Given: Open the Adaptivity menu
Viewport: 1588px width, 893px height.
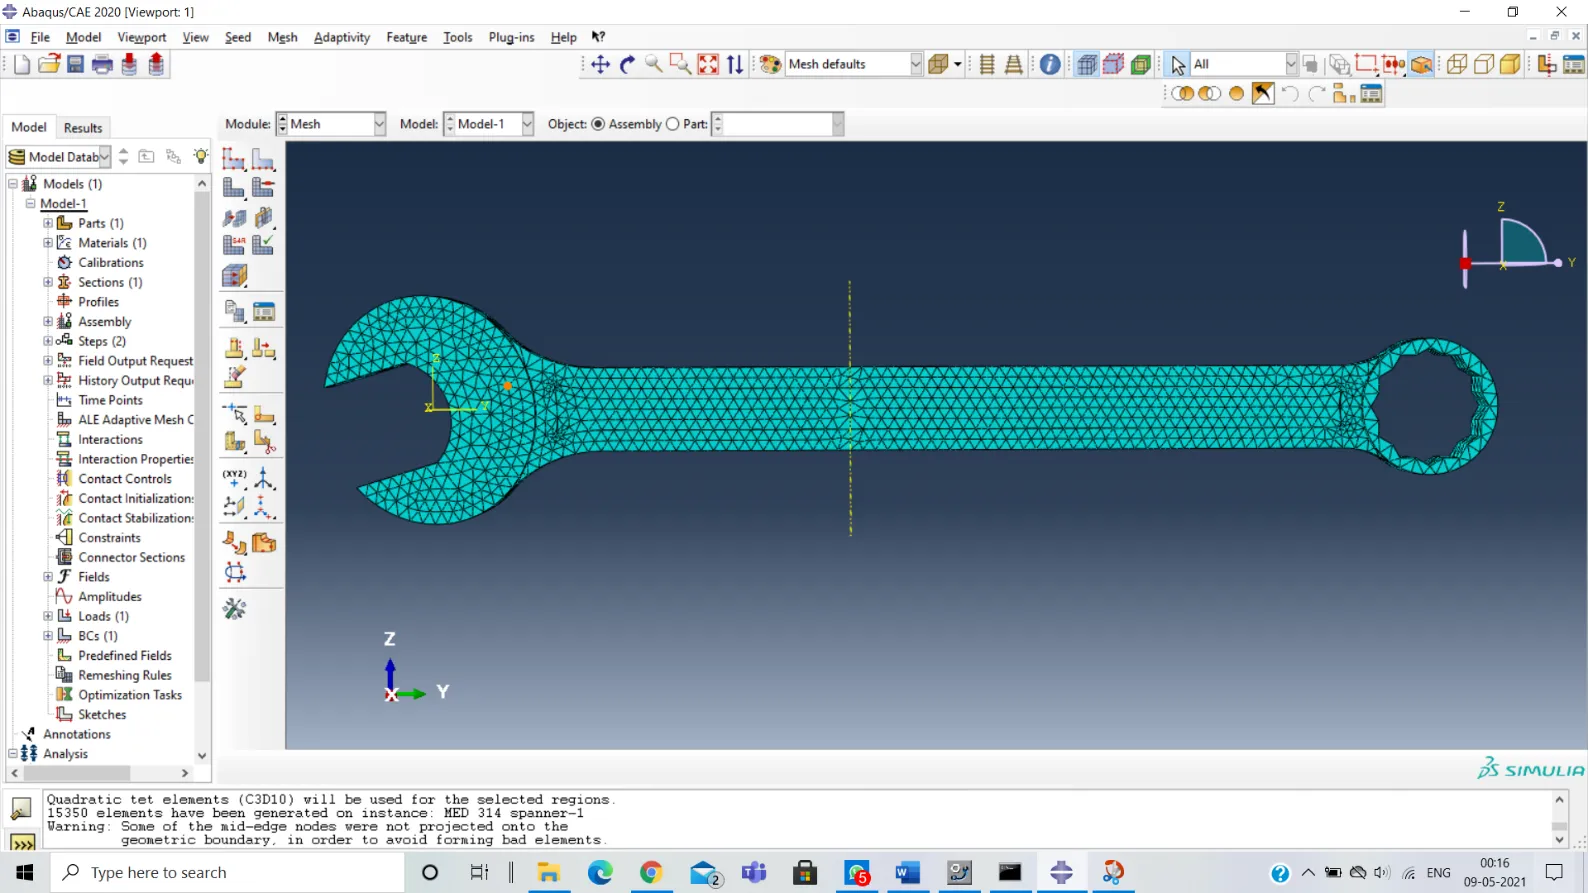Looking at the screenshot, I should (x=341, y=37).
